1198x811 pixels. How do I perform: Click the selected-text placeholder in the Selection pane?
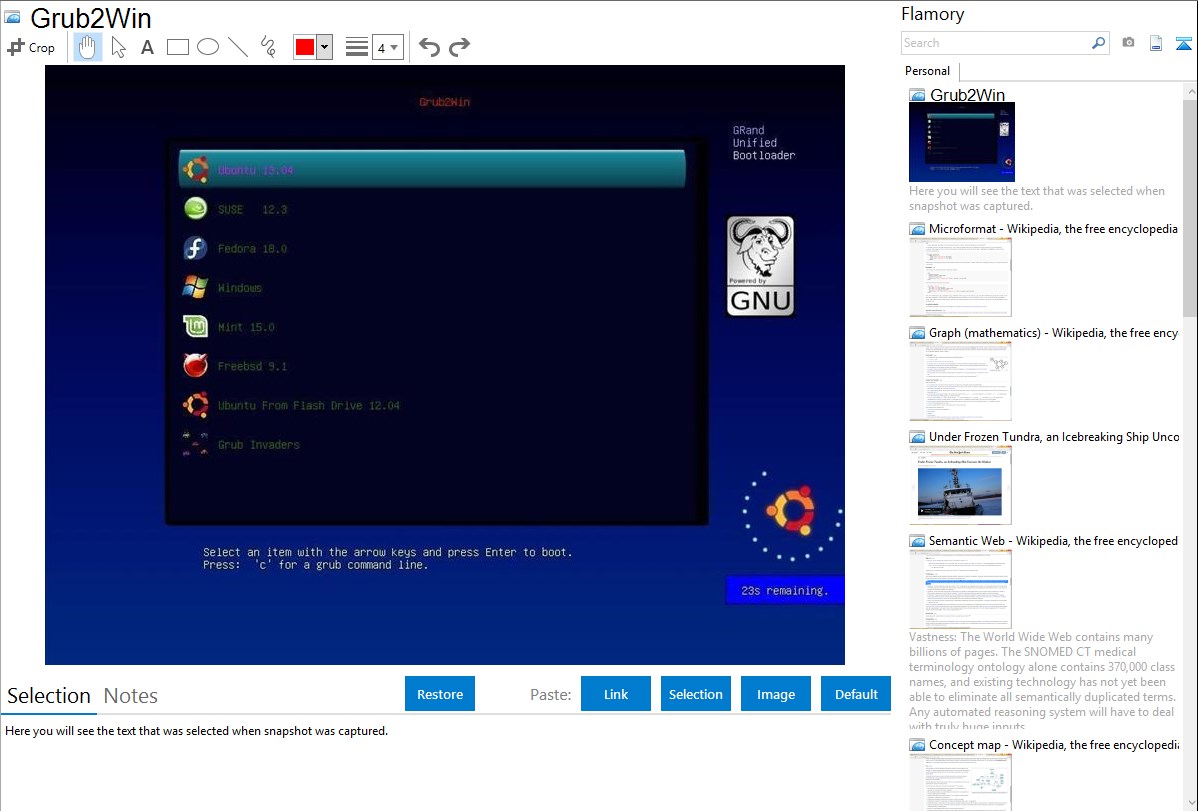[x=196, y=732]
